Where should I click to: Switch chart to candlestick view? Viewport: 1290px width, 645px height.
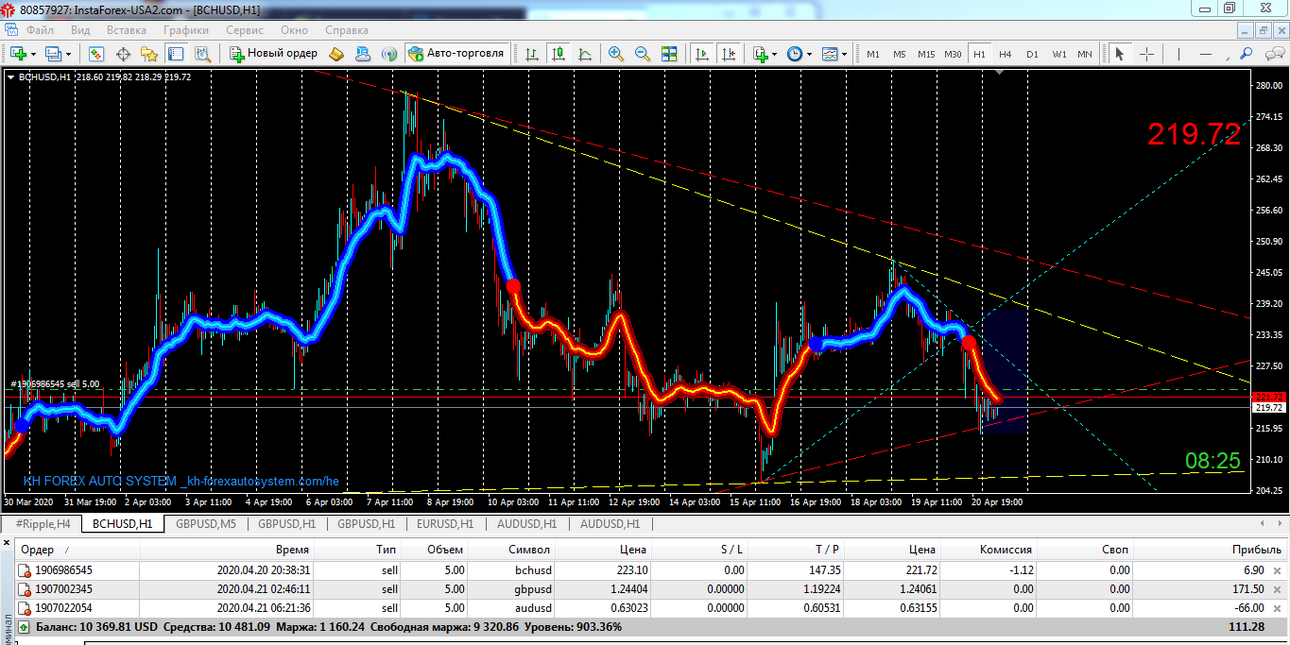click(557, 53)
